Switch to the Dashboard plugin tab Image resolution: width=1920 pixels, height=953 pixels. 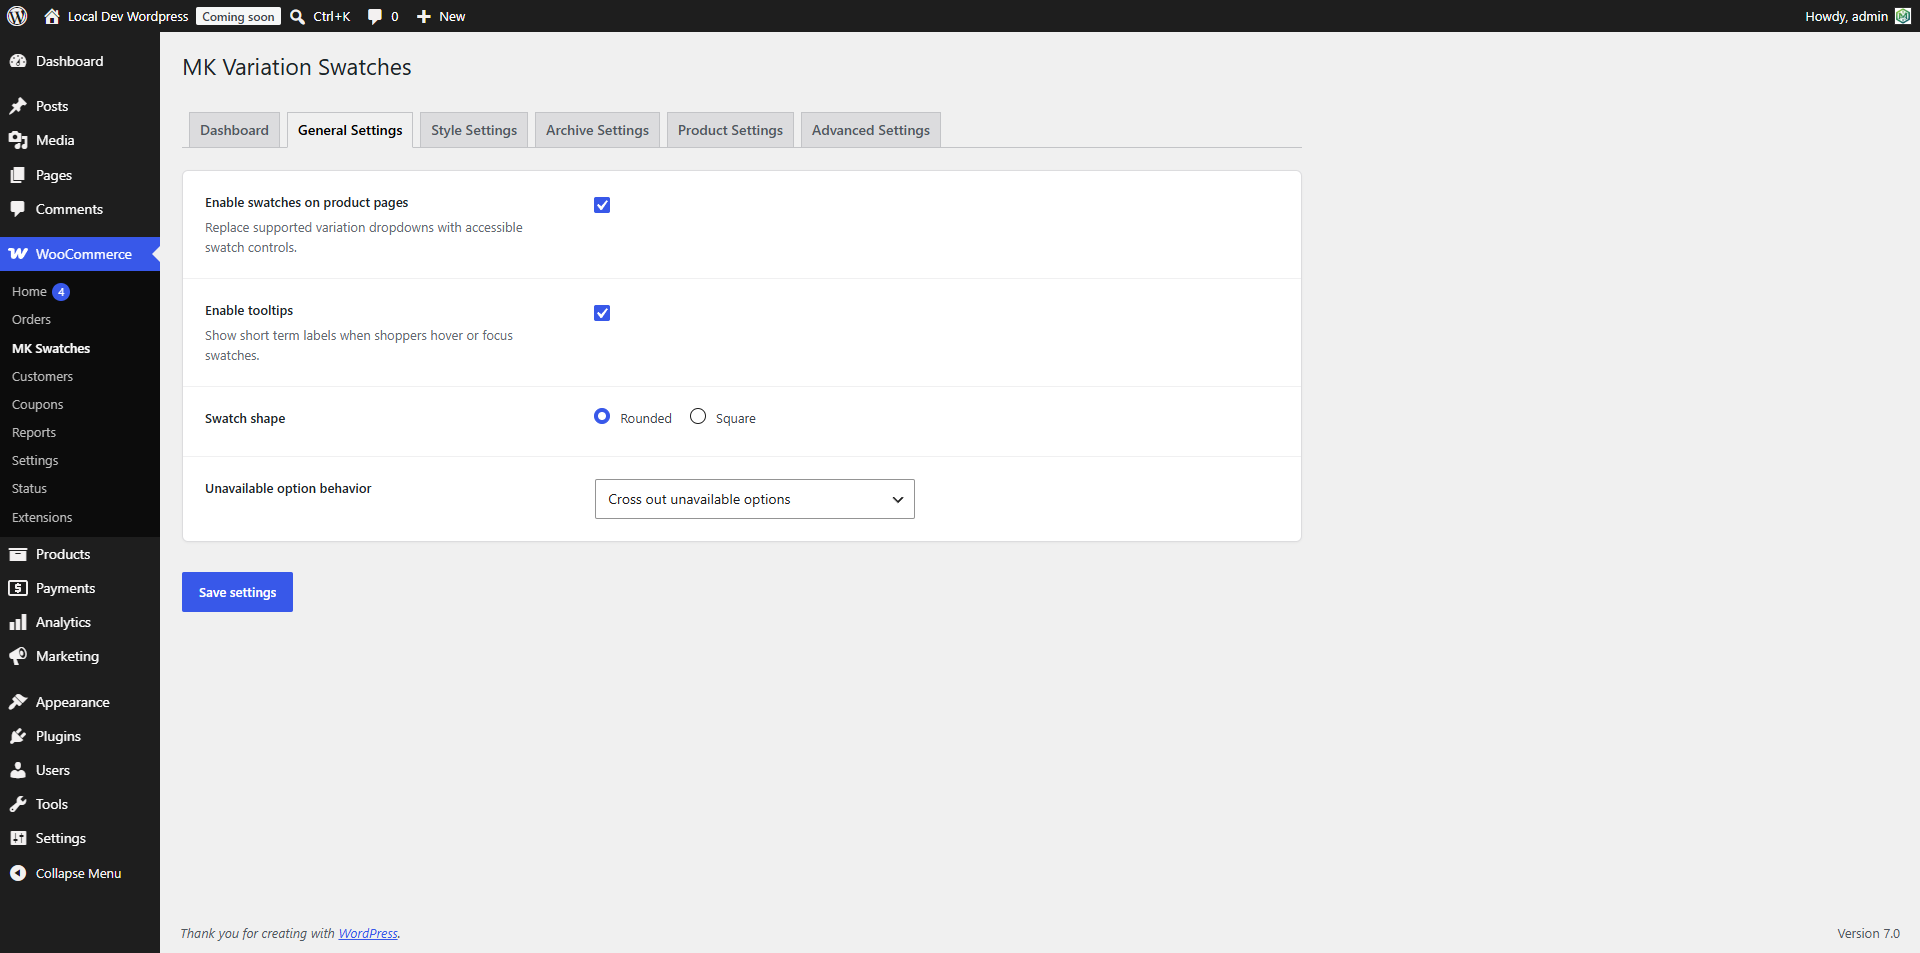click(x=234, y=130)
